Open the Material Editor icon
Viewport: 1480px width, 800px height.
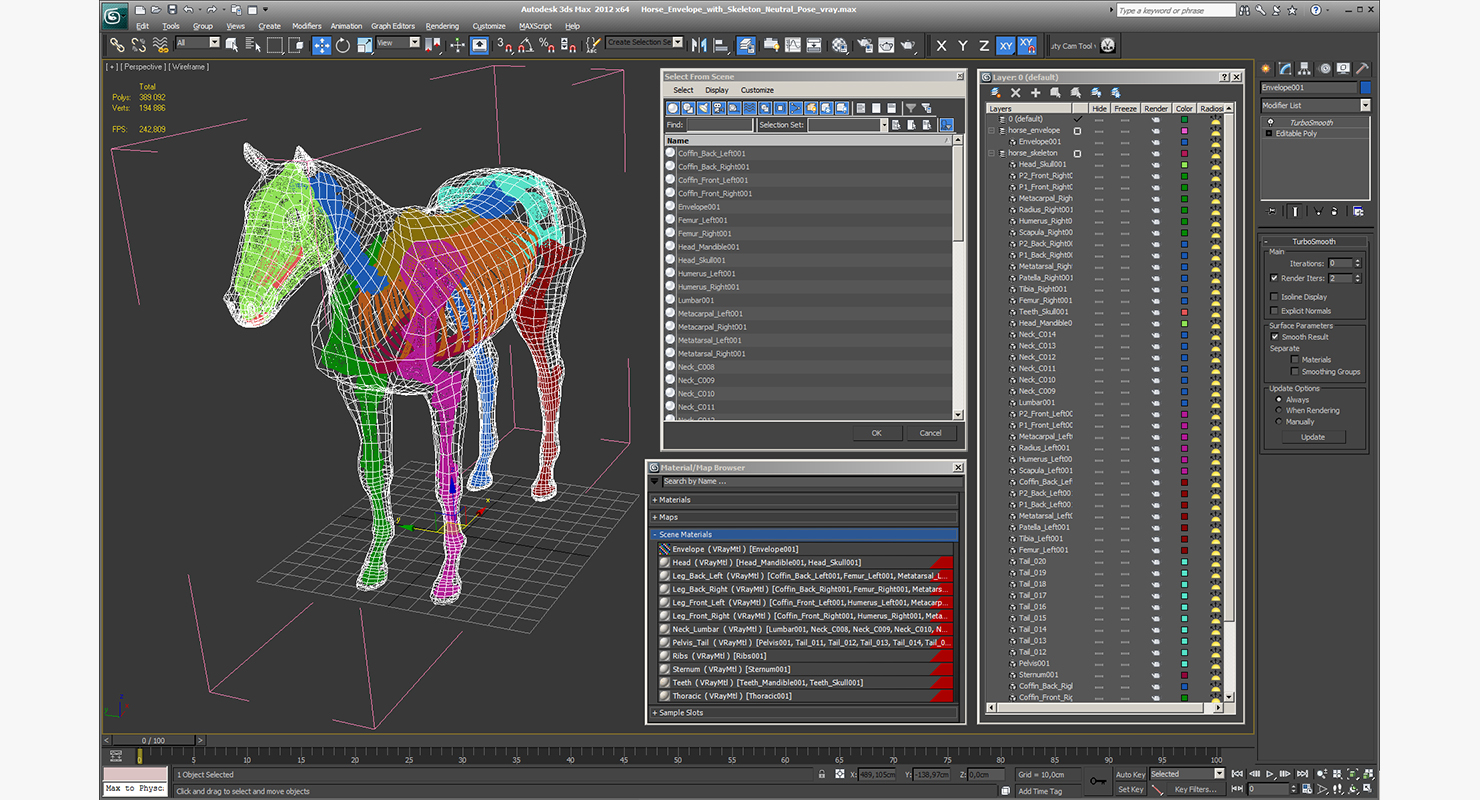click(x=839, y=45)
